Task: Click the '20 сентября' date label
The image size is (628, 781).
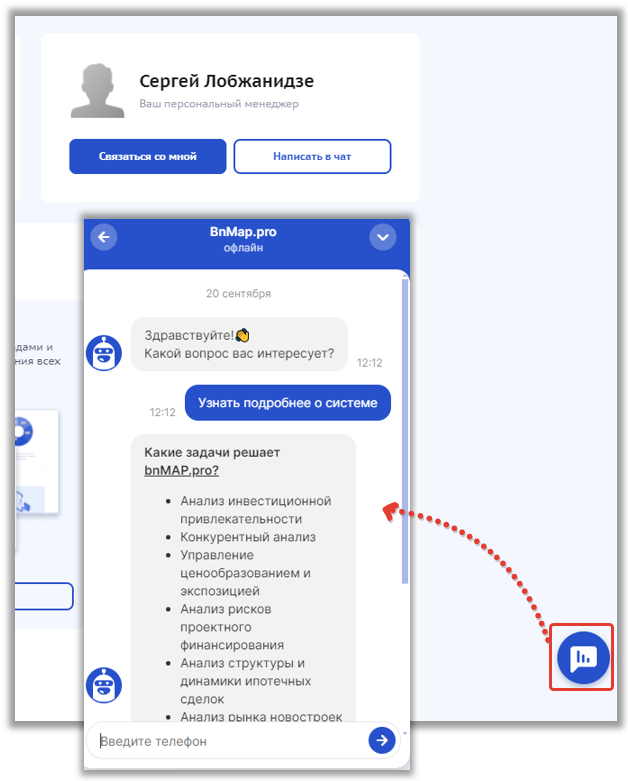Action: click(239, 293)
